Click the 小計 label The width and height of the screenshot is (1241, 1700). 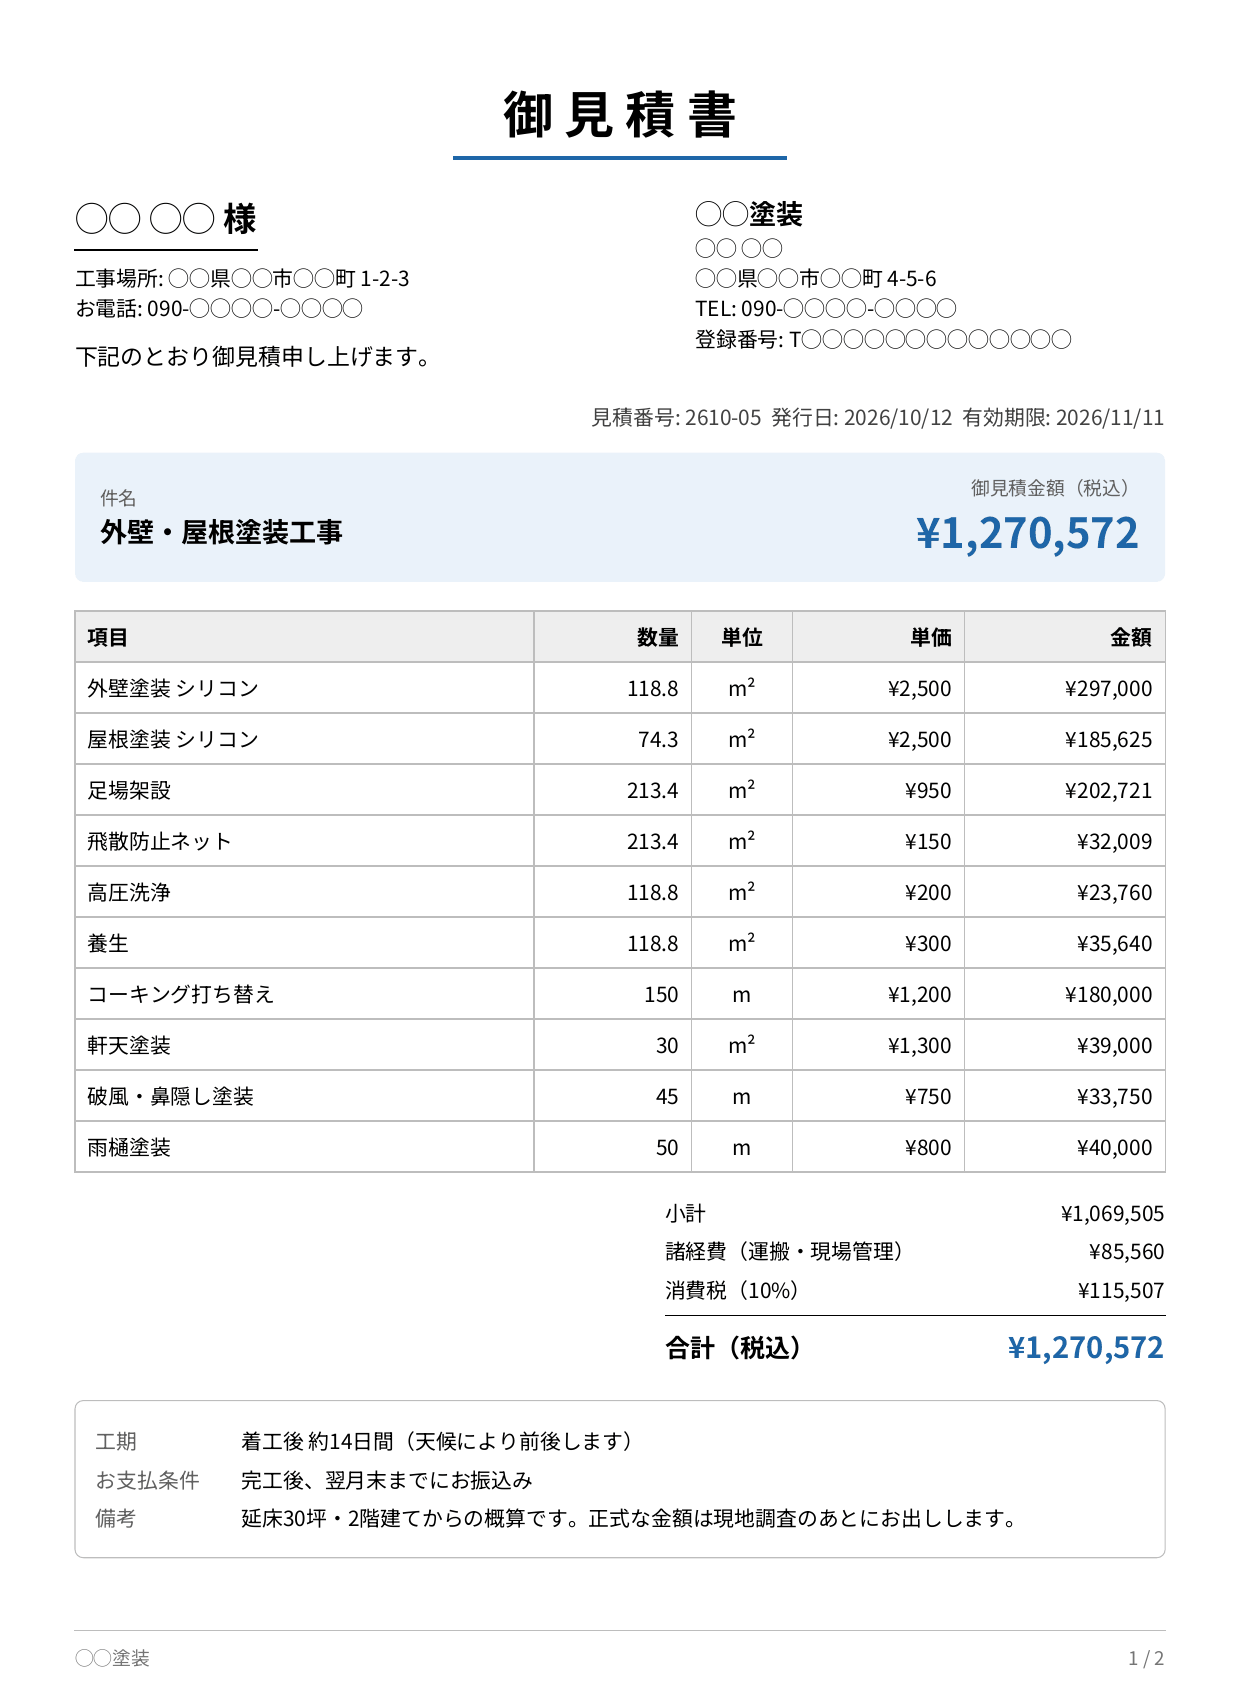(686, 1213)
